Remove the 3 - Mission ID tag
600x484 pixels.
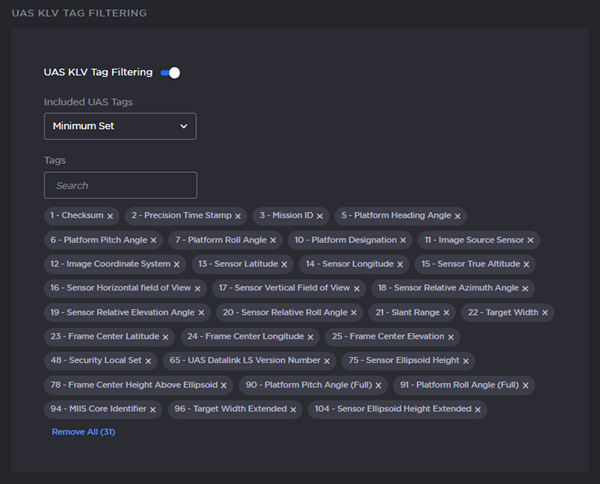320,216
